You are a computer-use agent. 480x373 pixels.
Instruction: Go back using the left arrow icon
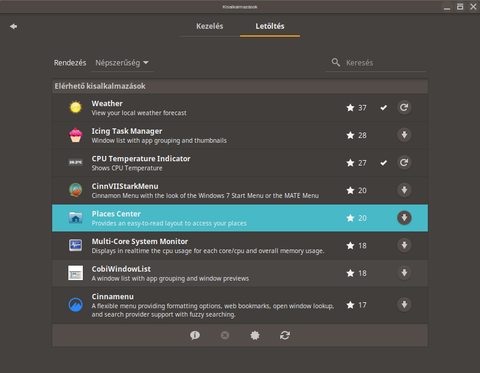13,26
